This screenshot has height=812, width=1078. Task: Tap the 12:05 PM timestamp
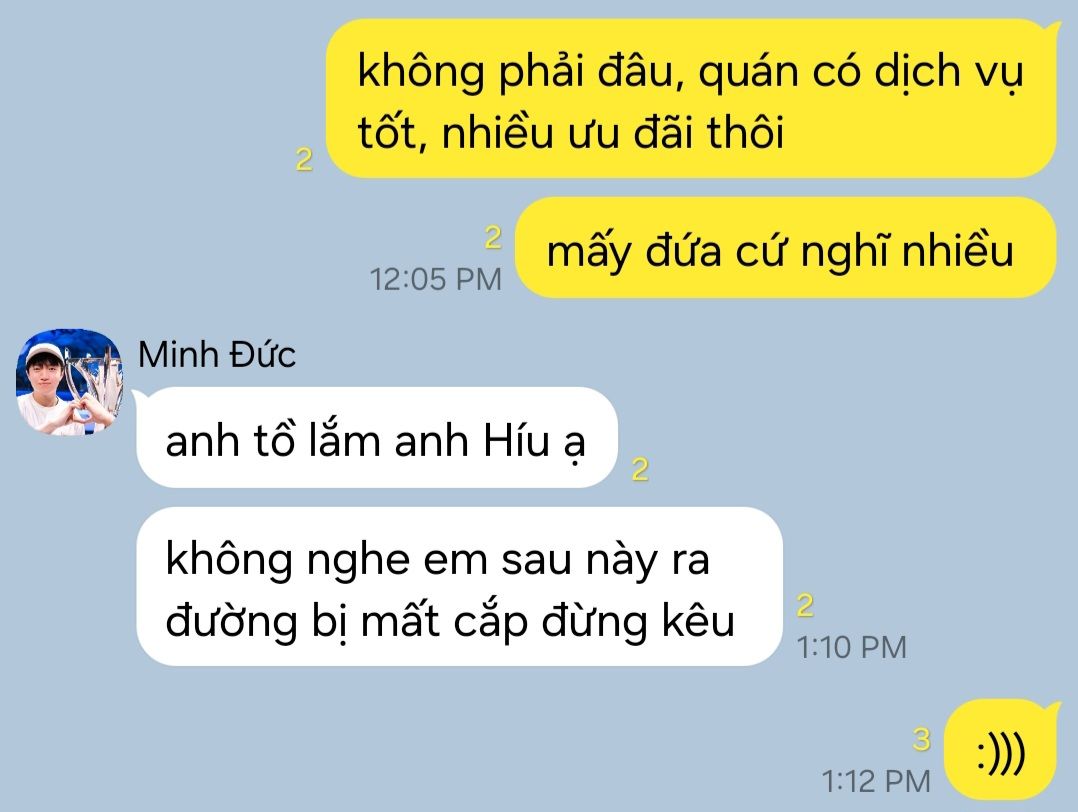click(436, 279)
